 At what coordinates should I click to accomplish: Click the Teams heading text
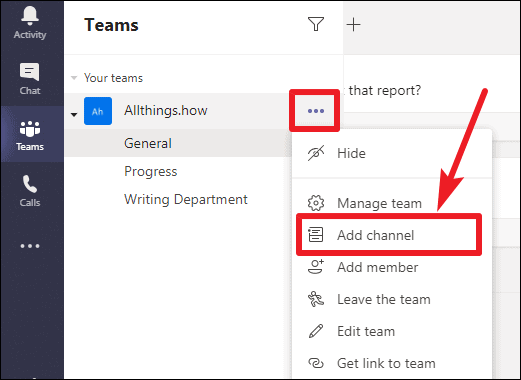pos(111,25)
